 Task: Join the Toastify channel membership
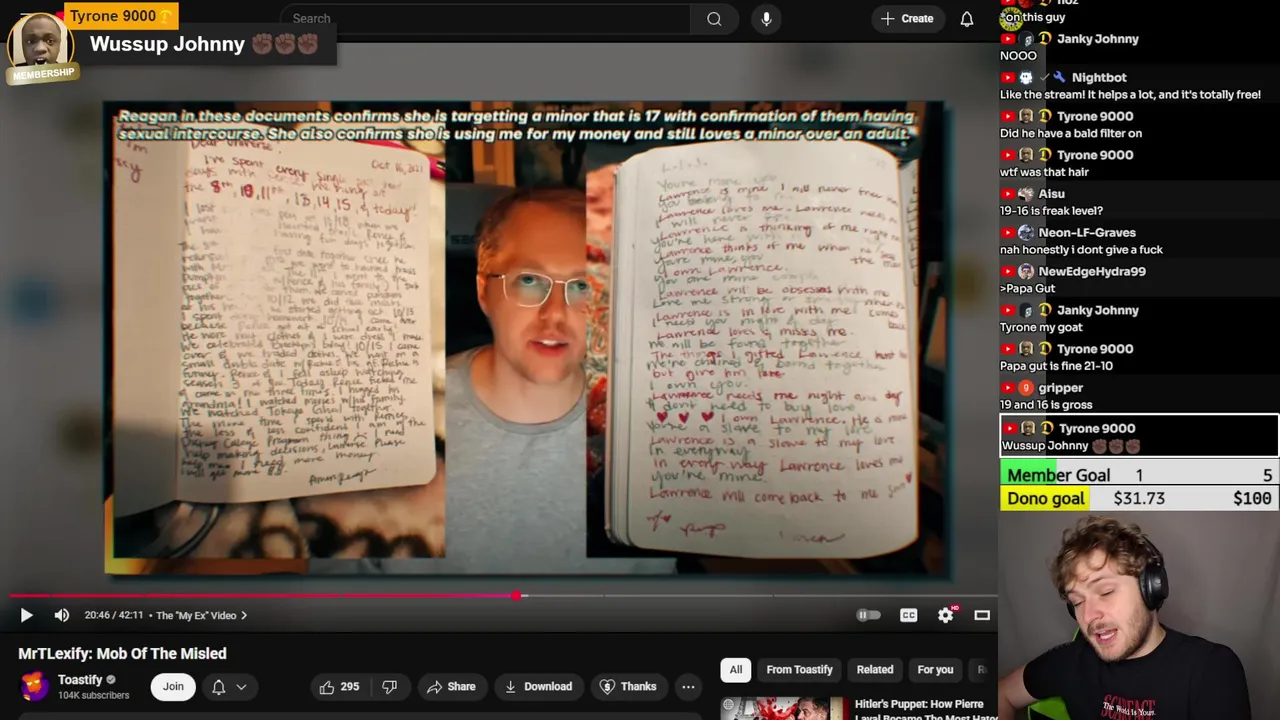point(173,686)
